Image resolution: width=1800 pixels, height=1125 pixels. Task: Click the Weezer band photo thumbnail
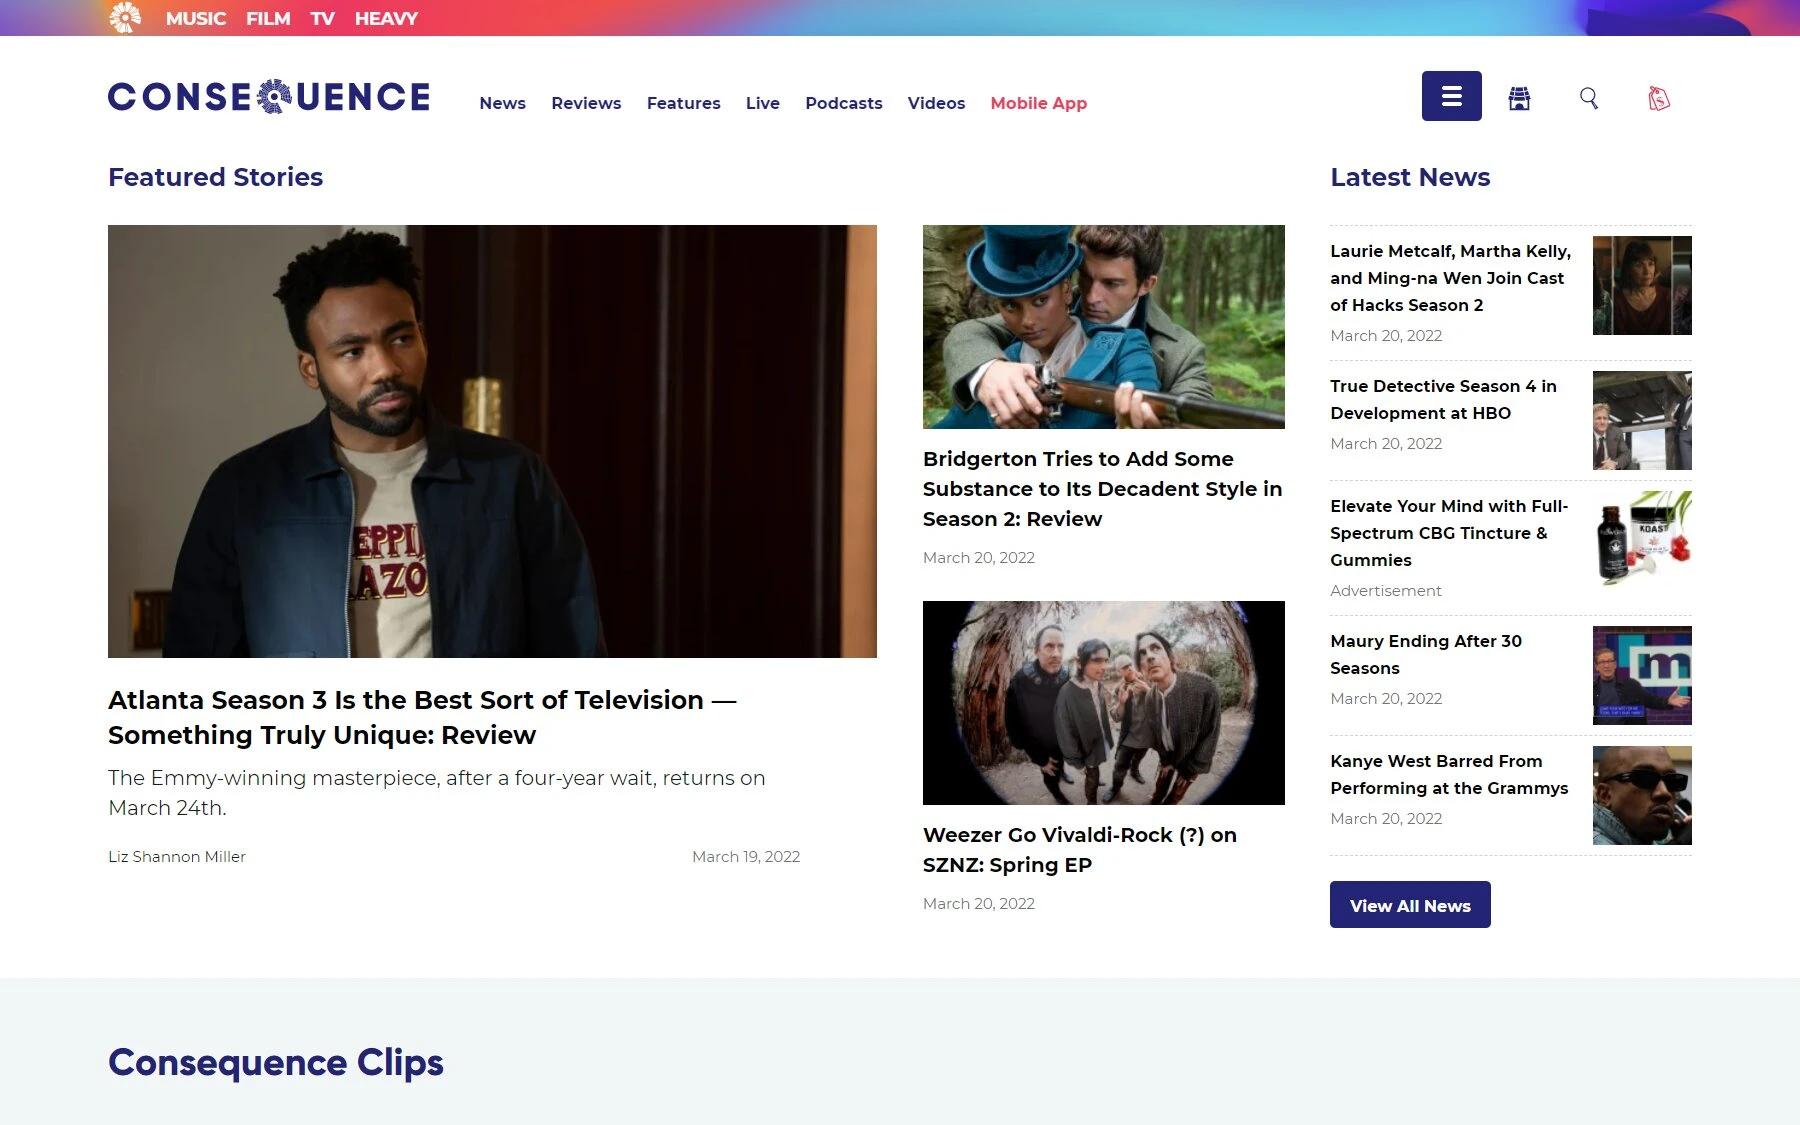pos(1103,702)
